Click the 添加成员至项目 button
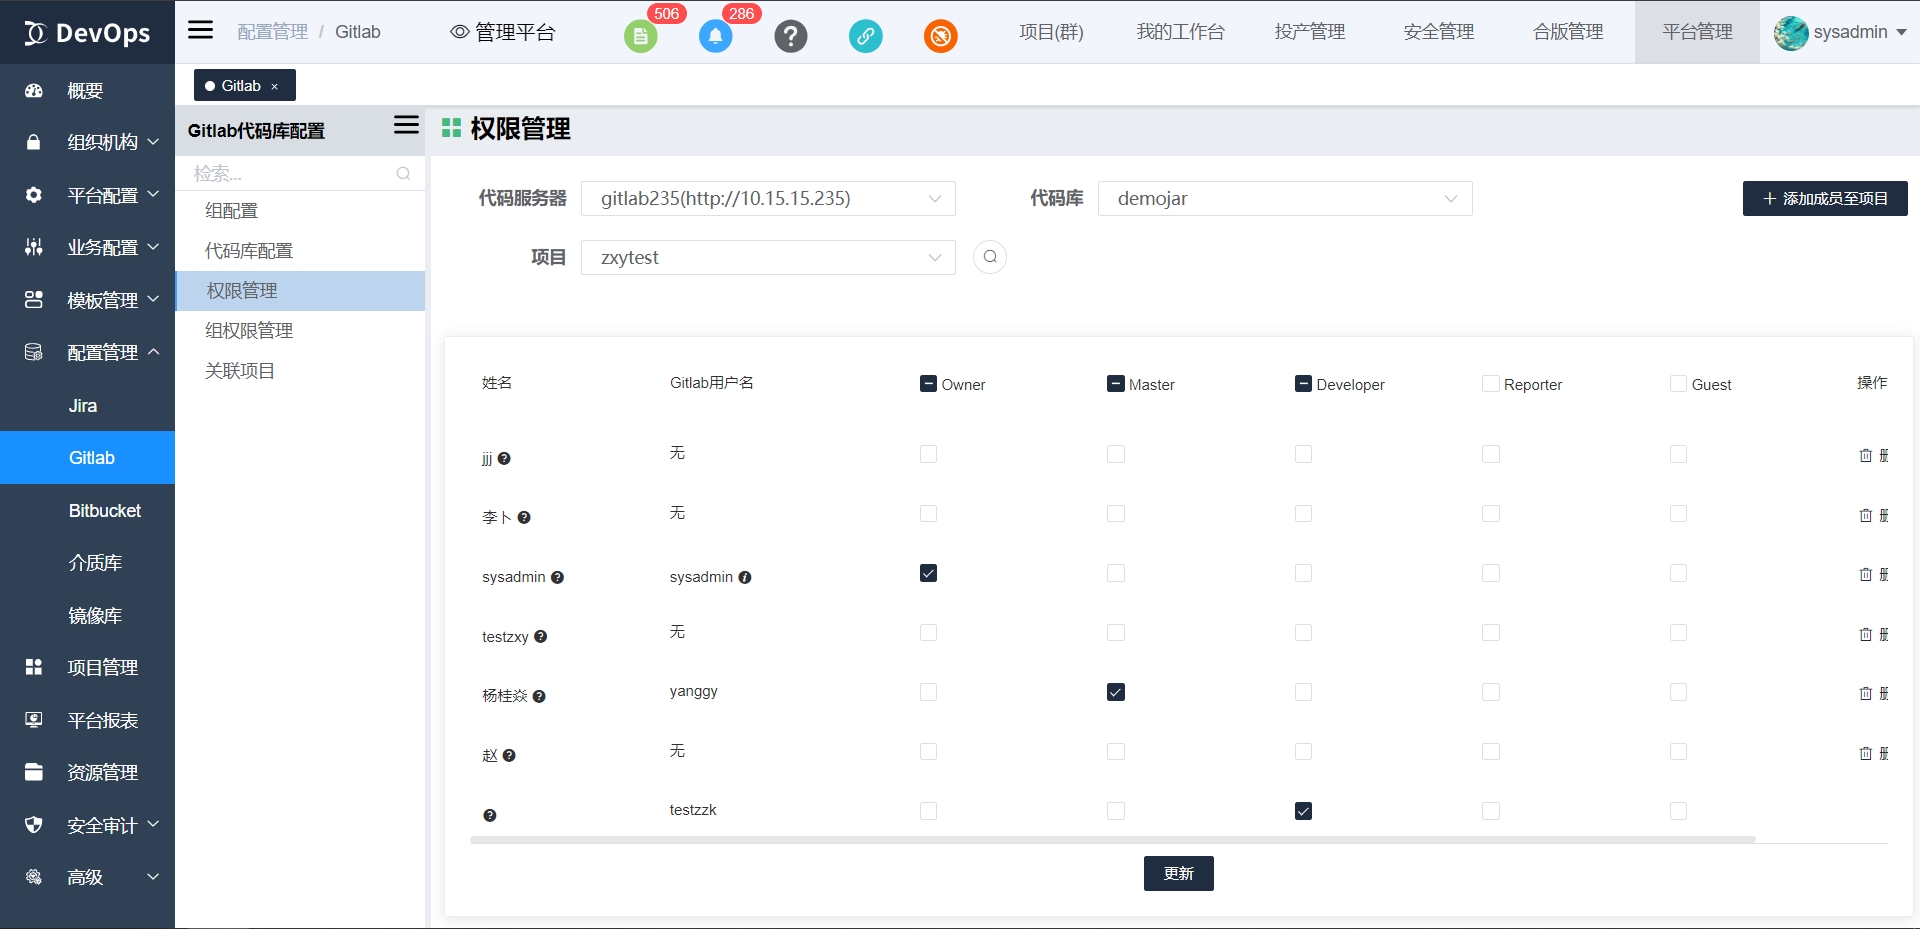 [1824, 198]
